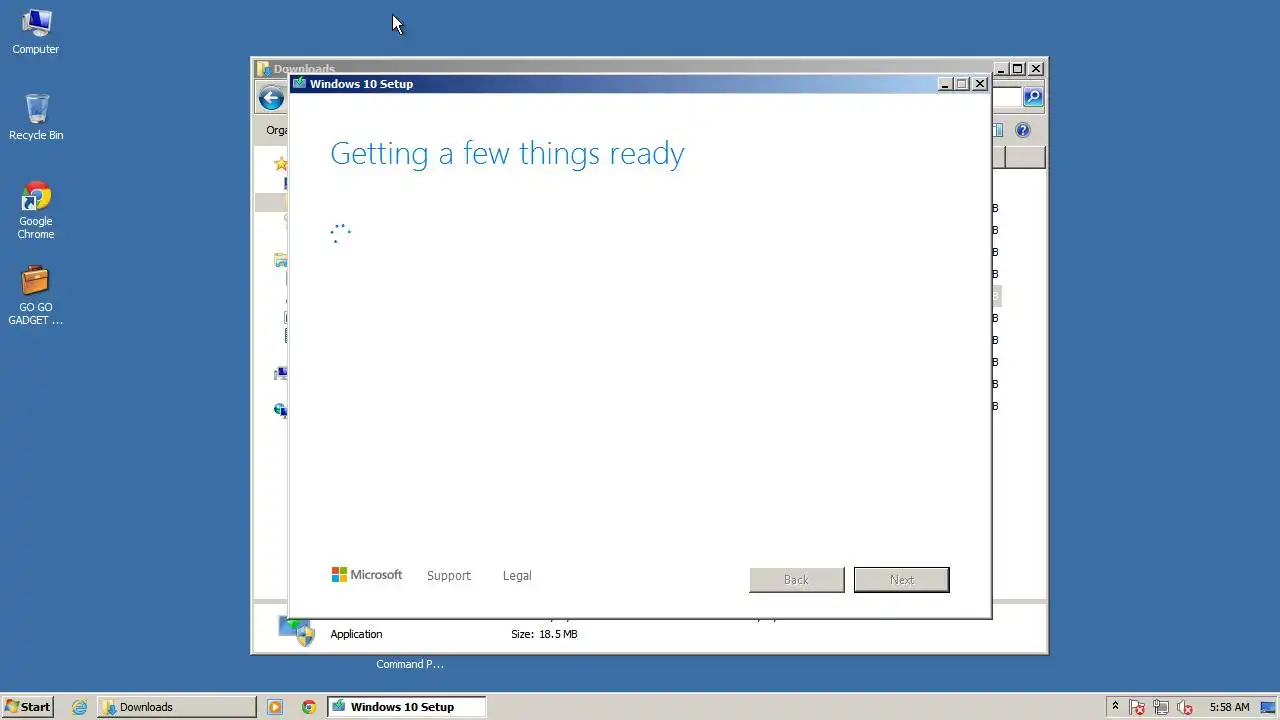Screen dimensions: 1280x720
Task: Click the 5:58 AM clock
Action: tap(1229, 707)
